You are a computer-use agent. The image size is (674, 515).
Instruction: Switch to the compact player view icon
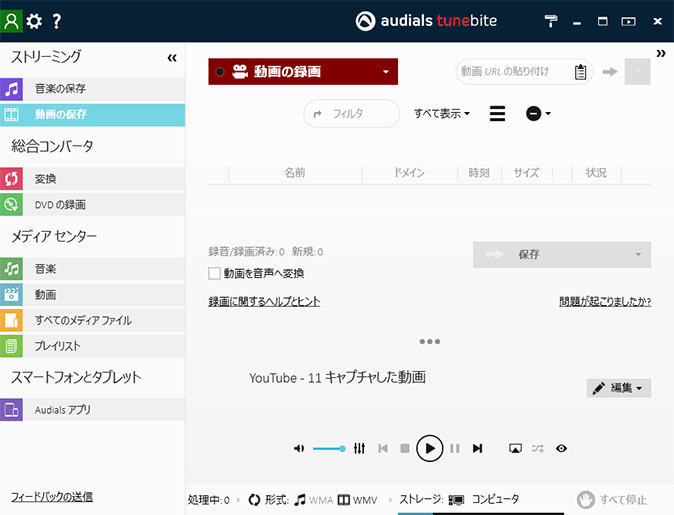pyautogui.click(x=628, y=21)
